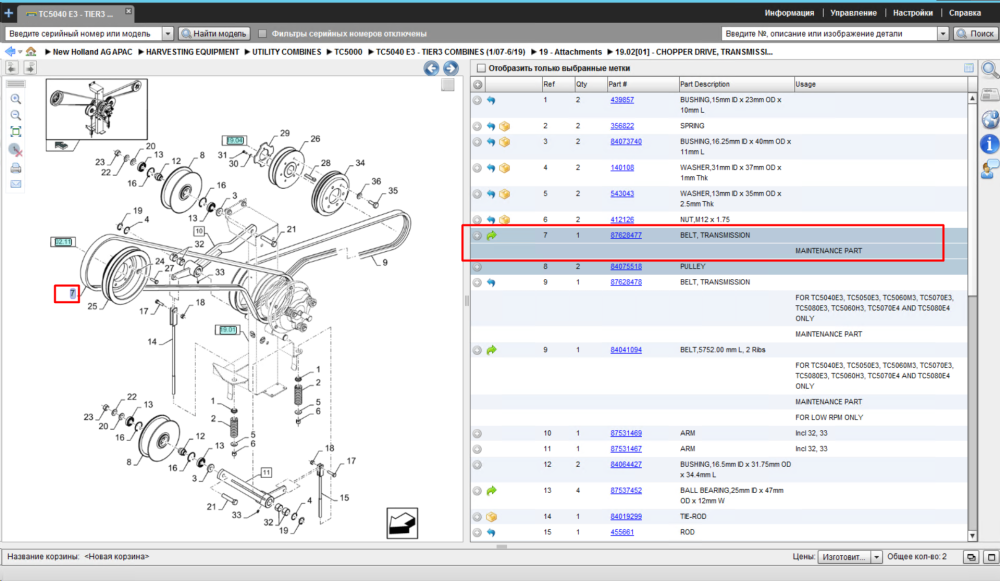Viewport: 1000px width, 581px height.
Task: Open the part search field dropdown
Action: coord(943,33)
